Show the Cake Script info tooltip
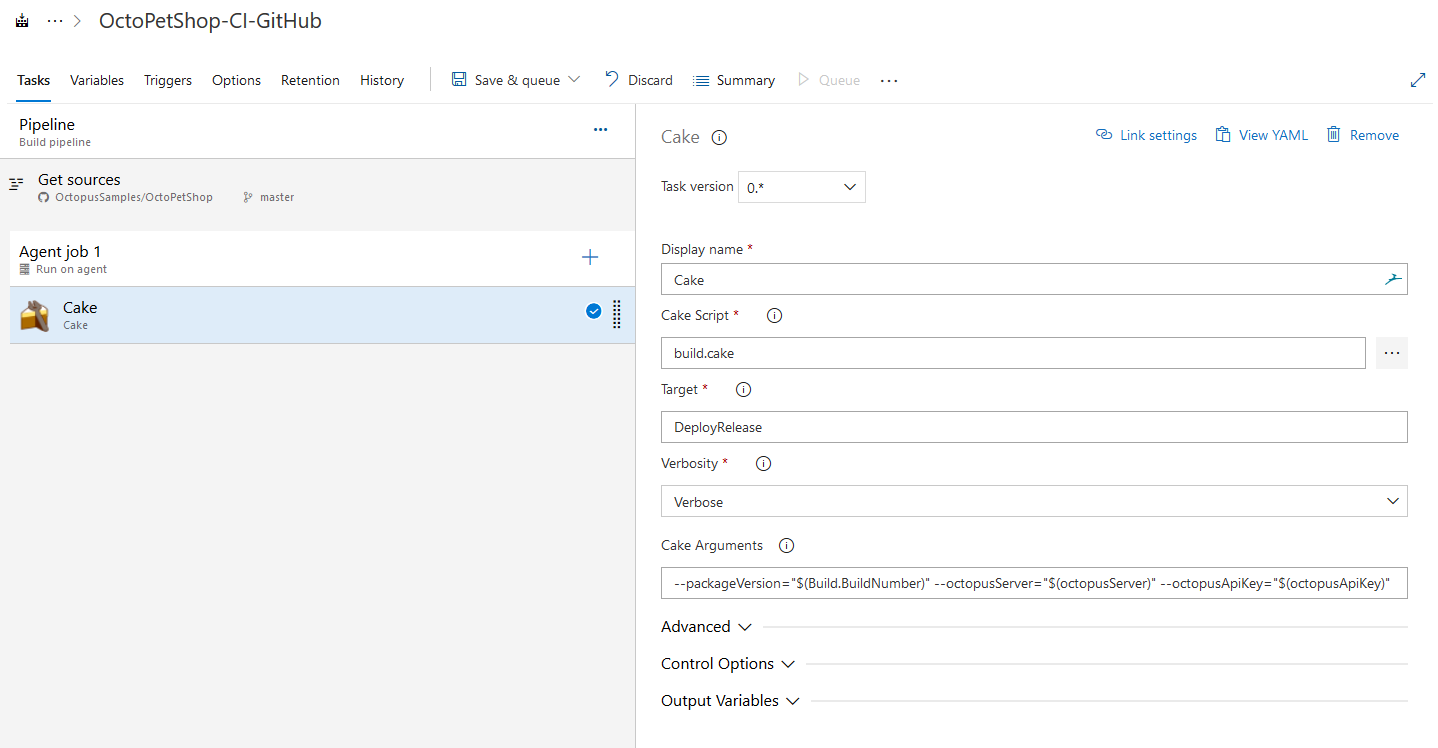 point(773,315)
